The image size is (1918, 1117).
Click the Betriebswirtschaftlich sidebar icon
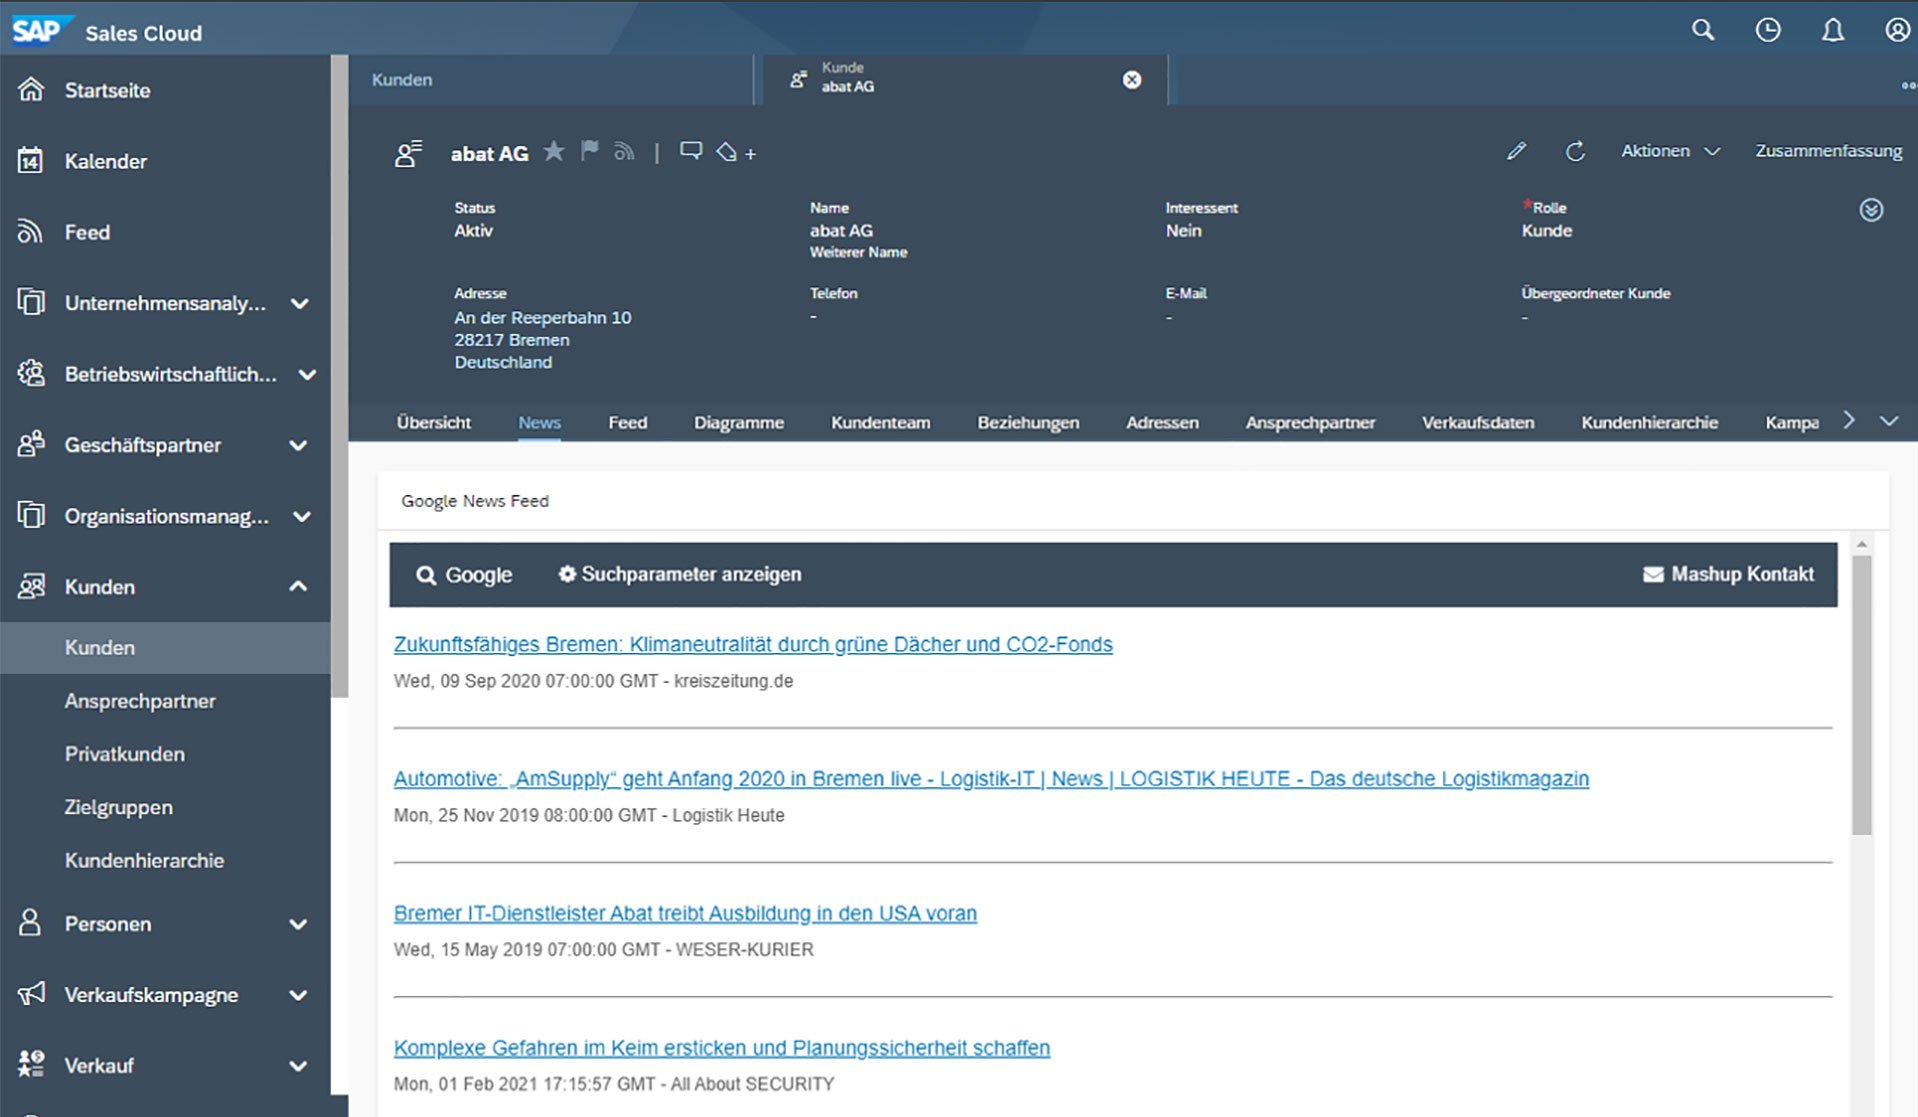[x=31, y=373]
